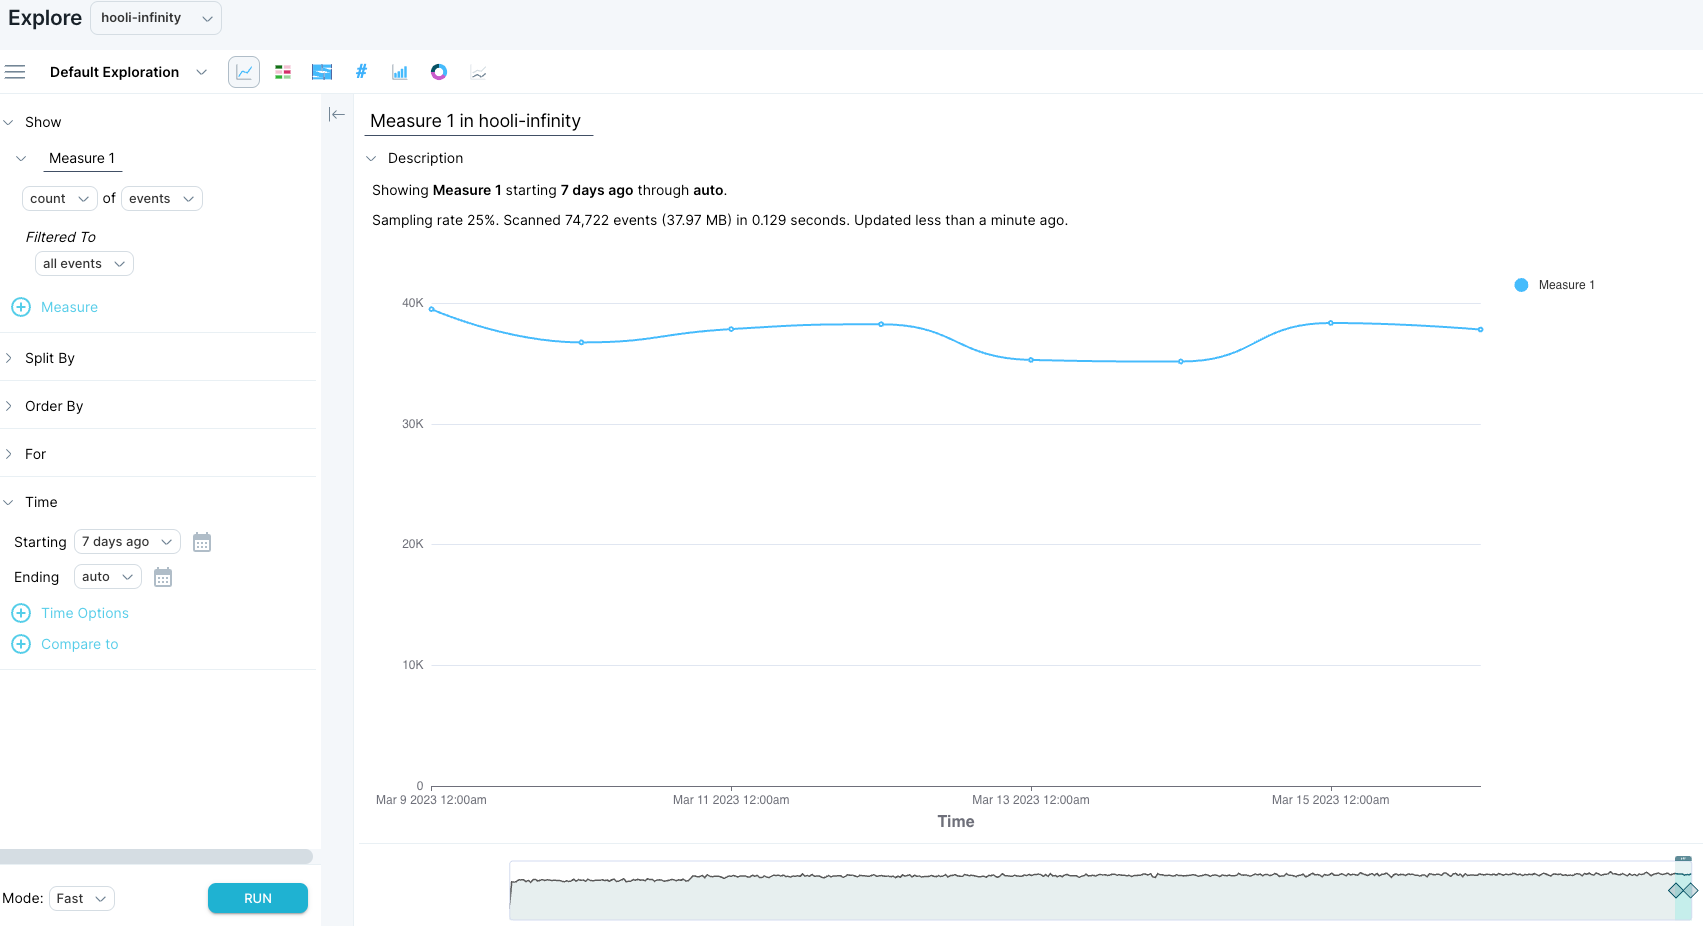Switch to the heatmap table visualization
The height and width of the screenshot is (926, 1703).
[x=283, y=72]
